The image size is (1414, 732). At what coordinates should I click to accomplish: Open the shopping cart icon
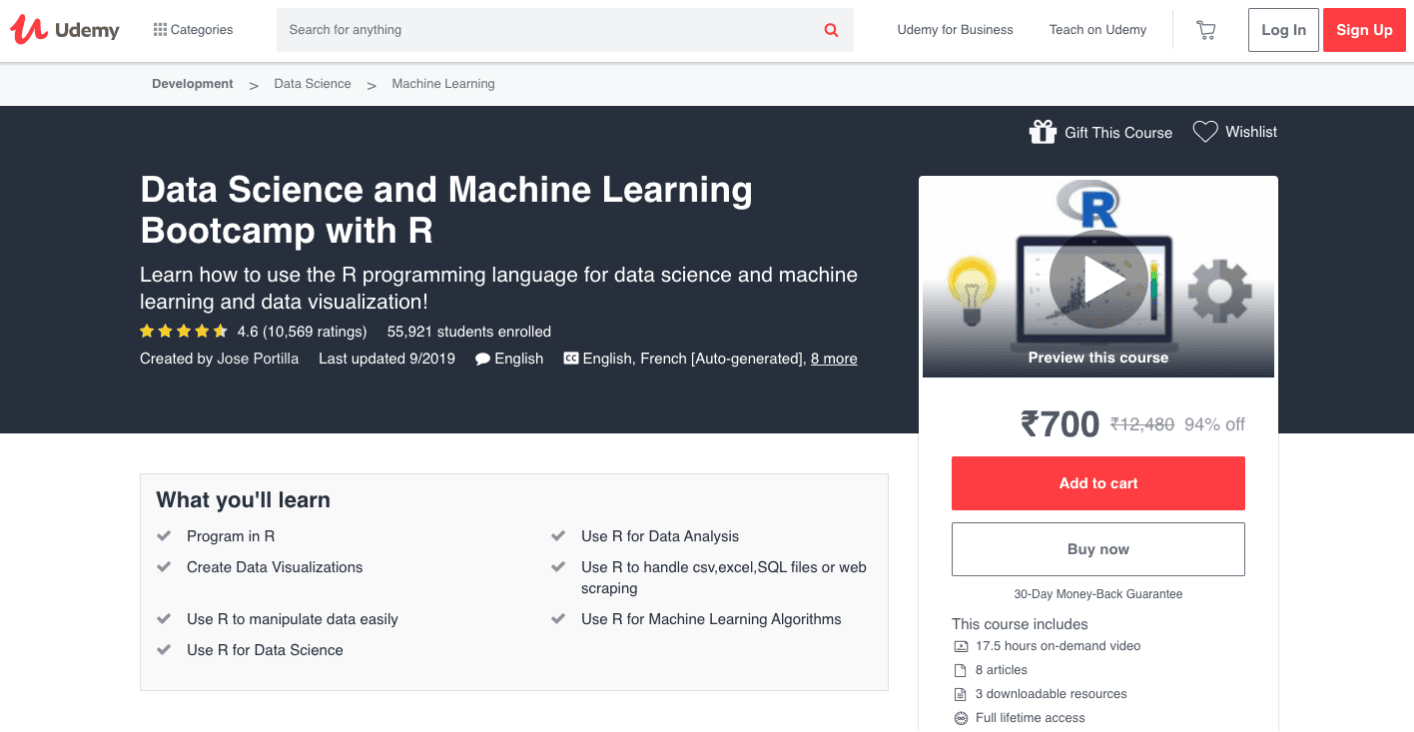point(1206,30)
